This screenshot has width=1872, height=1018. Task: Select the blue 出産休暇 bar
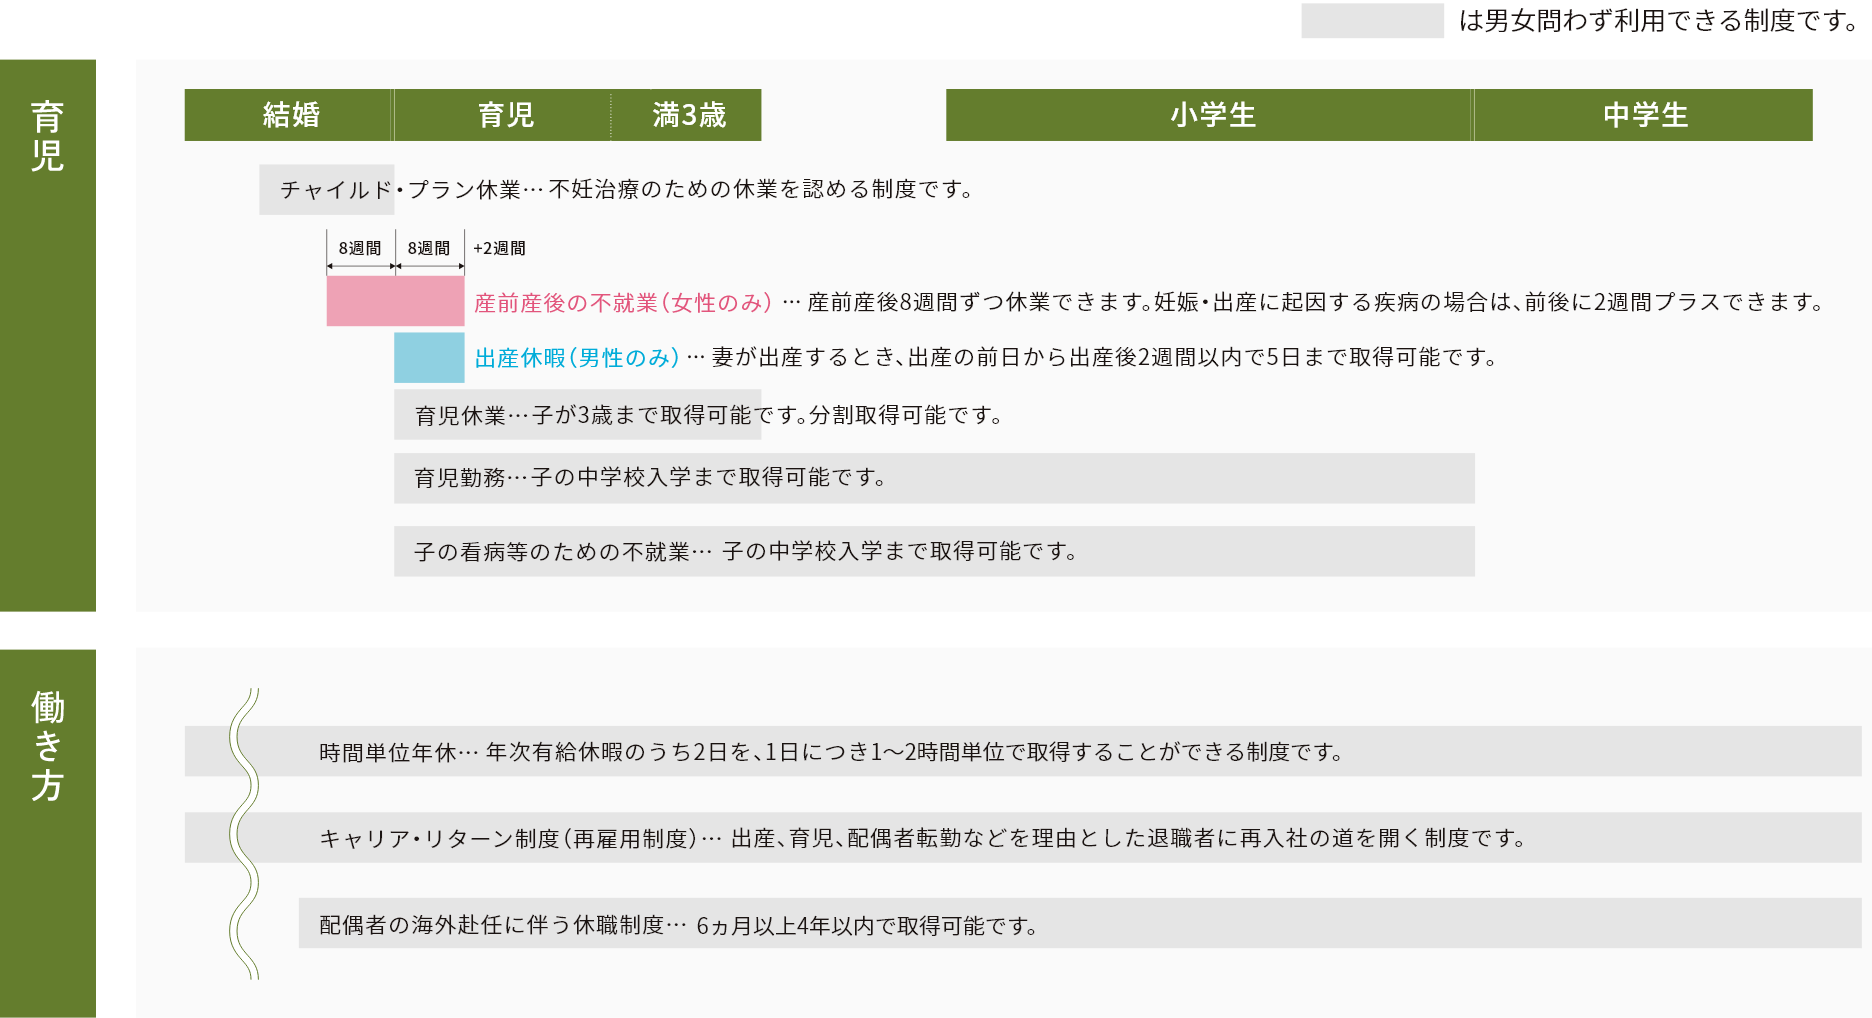(428, 357)
